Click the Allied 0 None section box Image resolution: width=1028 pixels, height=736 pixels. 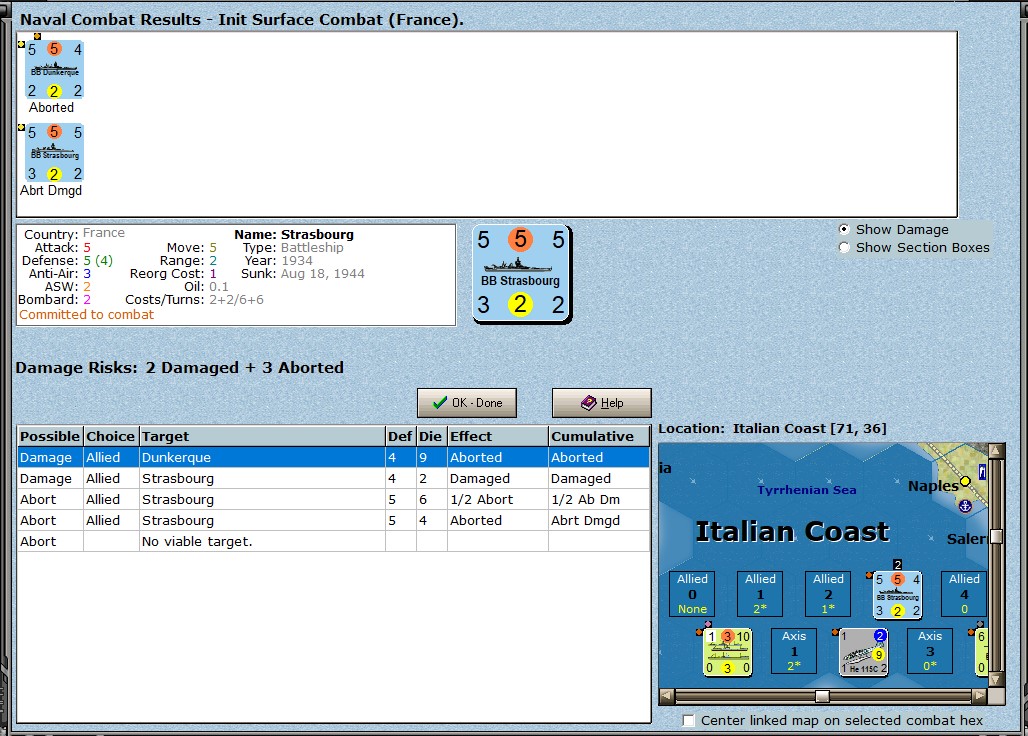(x=692, y=594)
